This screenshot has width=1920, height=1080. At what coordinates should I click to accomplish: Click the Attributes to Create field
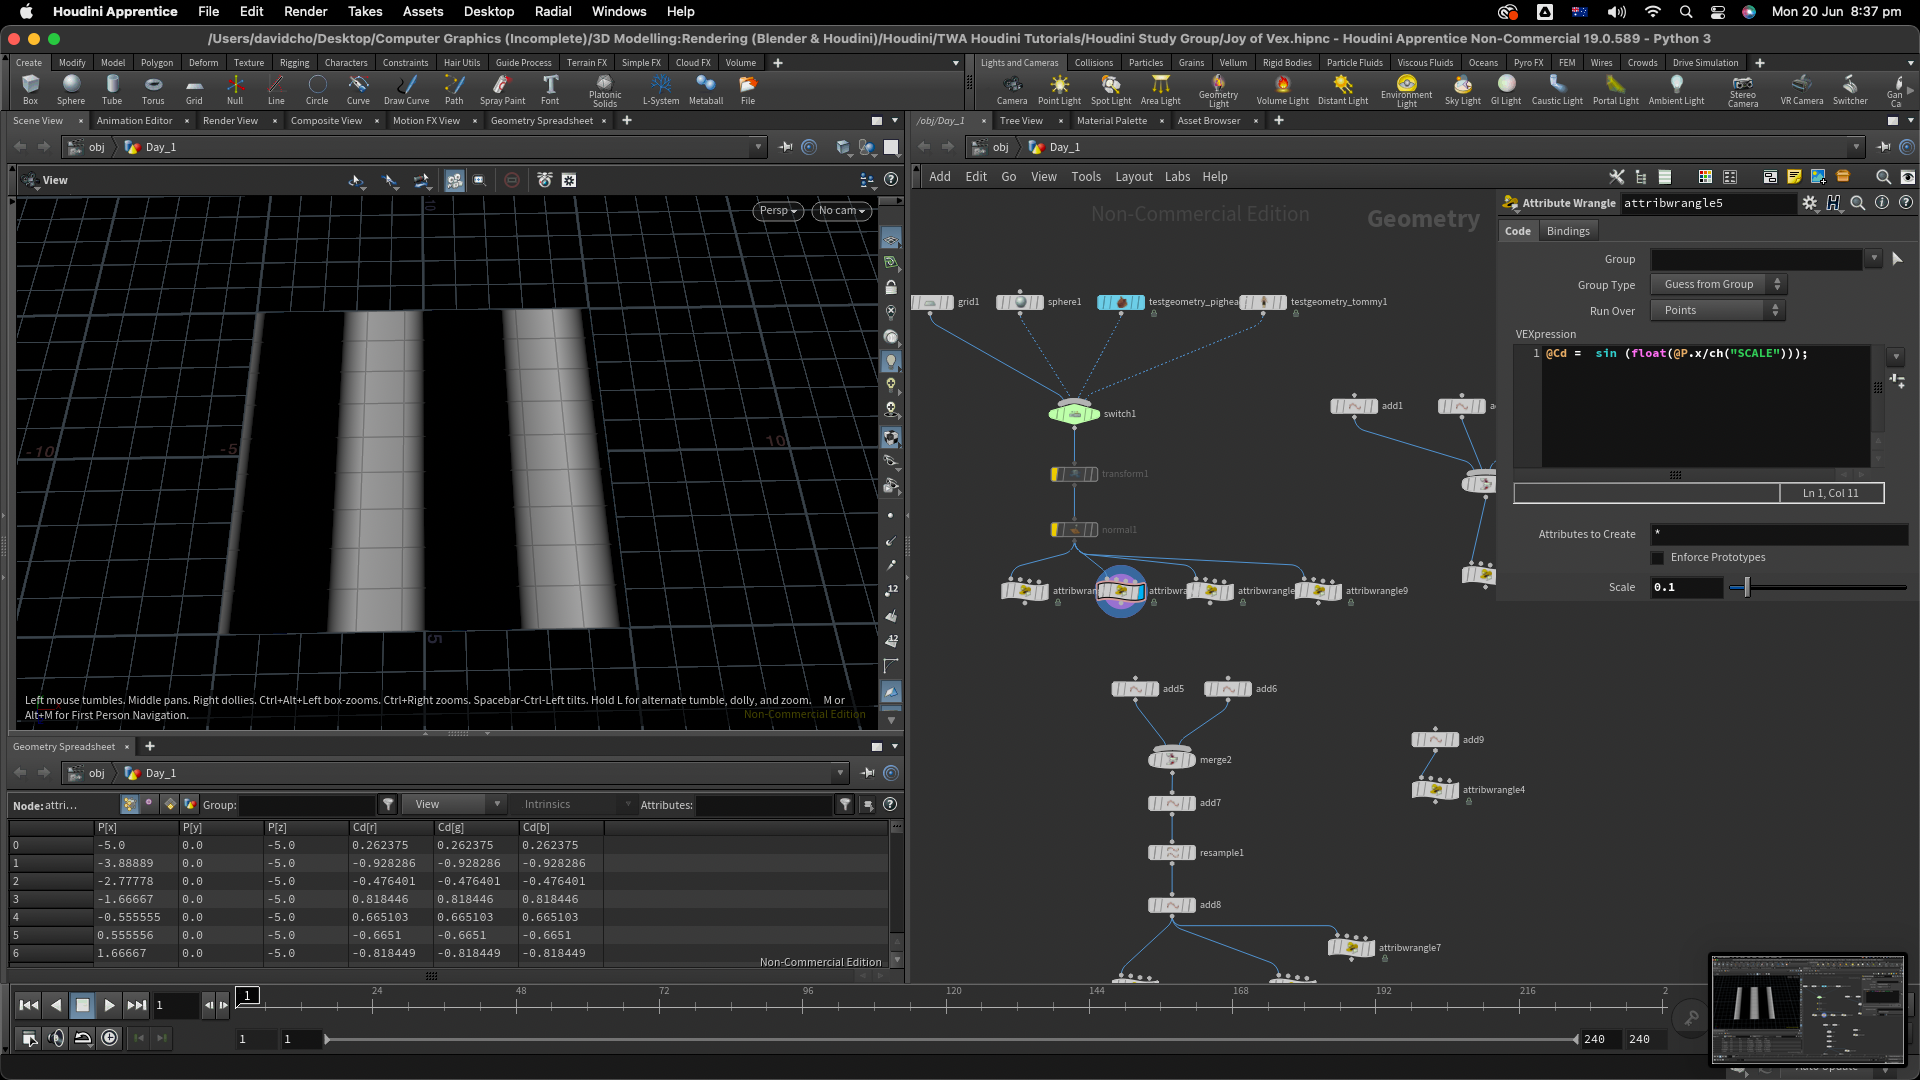coord(1778,534)
